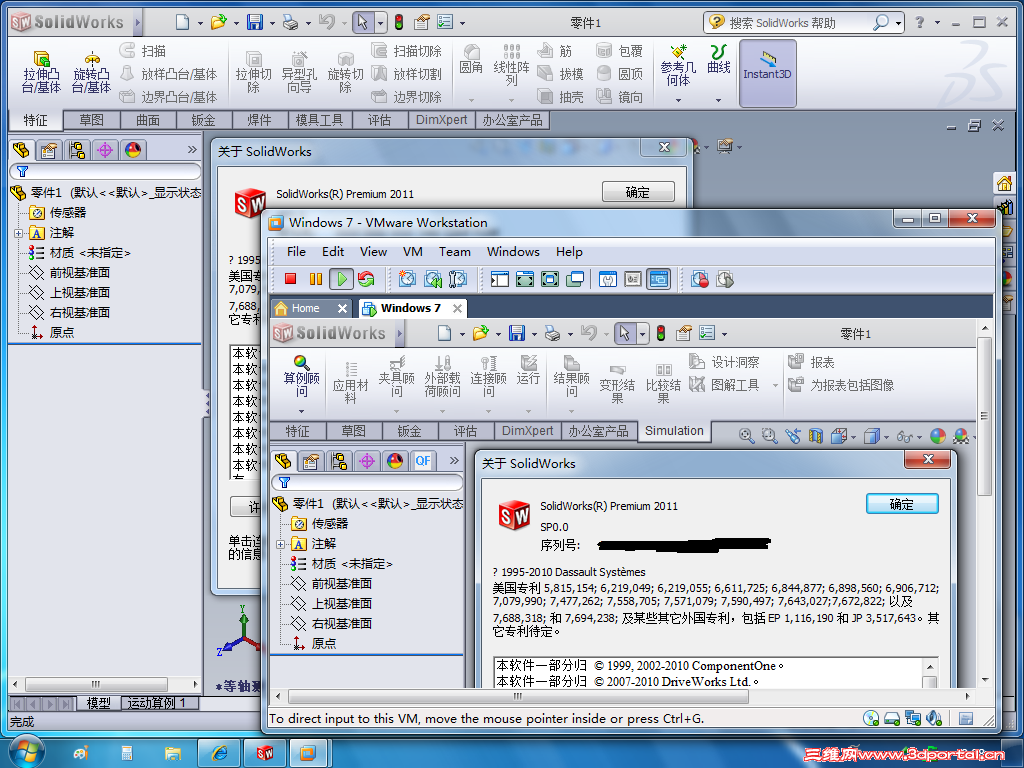Switch to the 运动算例 1 motion study tab
The width and height of the screenshot is (1024, 768).
pos(157,703)
